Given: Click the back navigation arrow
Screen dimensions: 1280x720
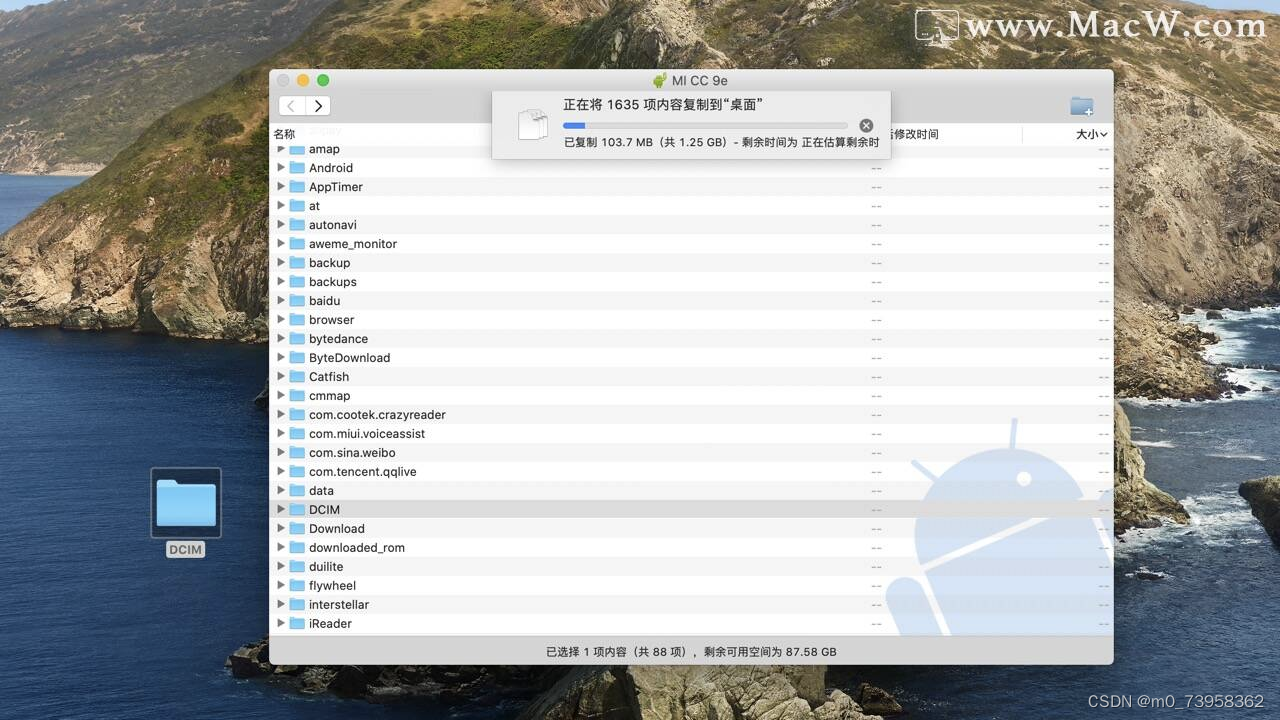Looking at the screenshot, I should point(291,106).
